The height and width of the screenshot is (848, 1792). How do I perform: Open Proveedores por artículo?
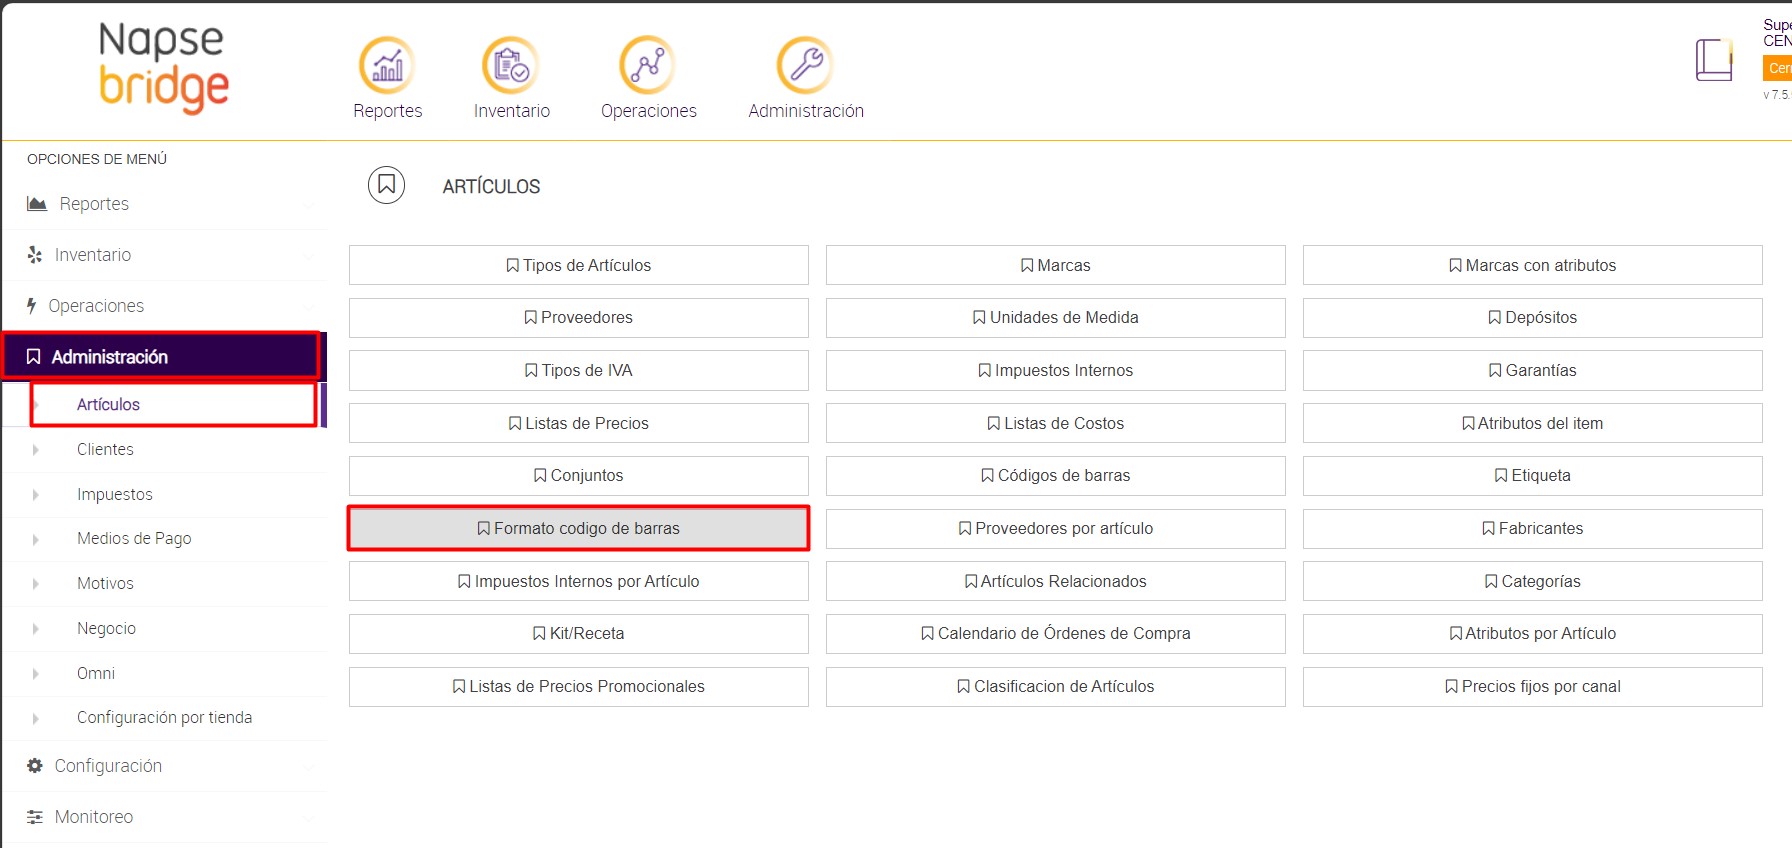click(1055, 528)
